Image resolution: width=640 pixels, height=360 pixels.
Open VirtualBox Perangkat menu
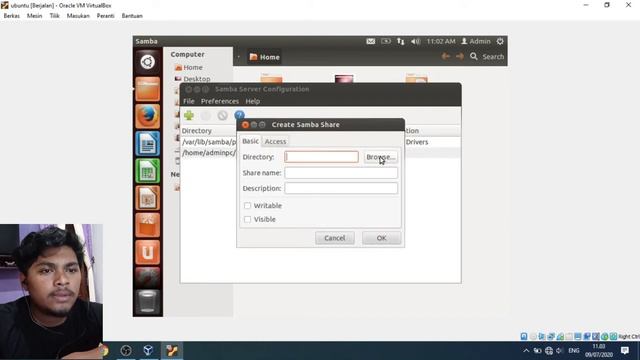click(x=105, y=16)
